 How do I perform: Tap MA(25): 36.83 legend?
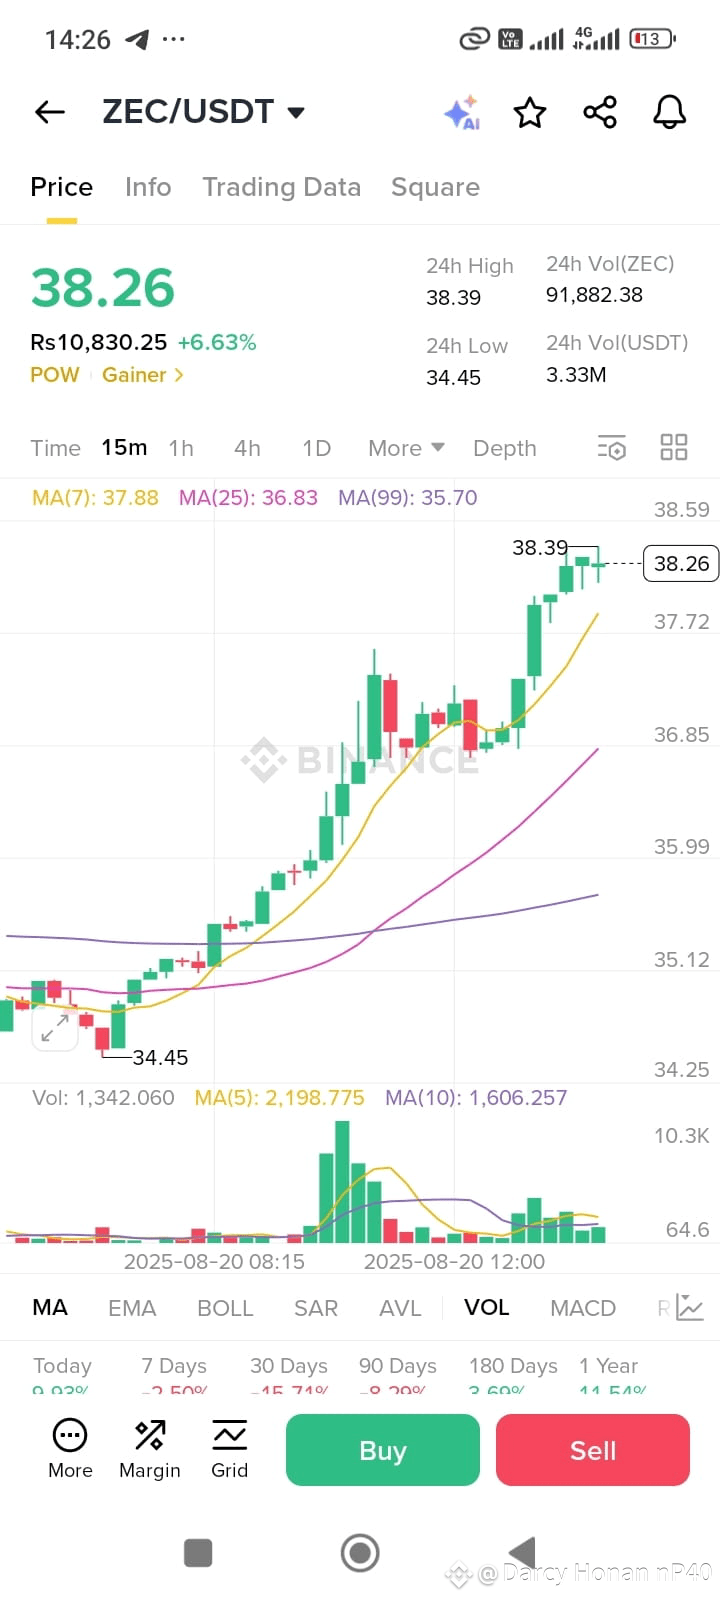(x=248, y=498)
